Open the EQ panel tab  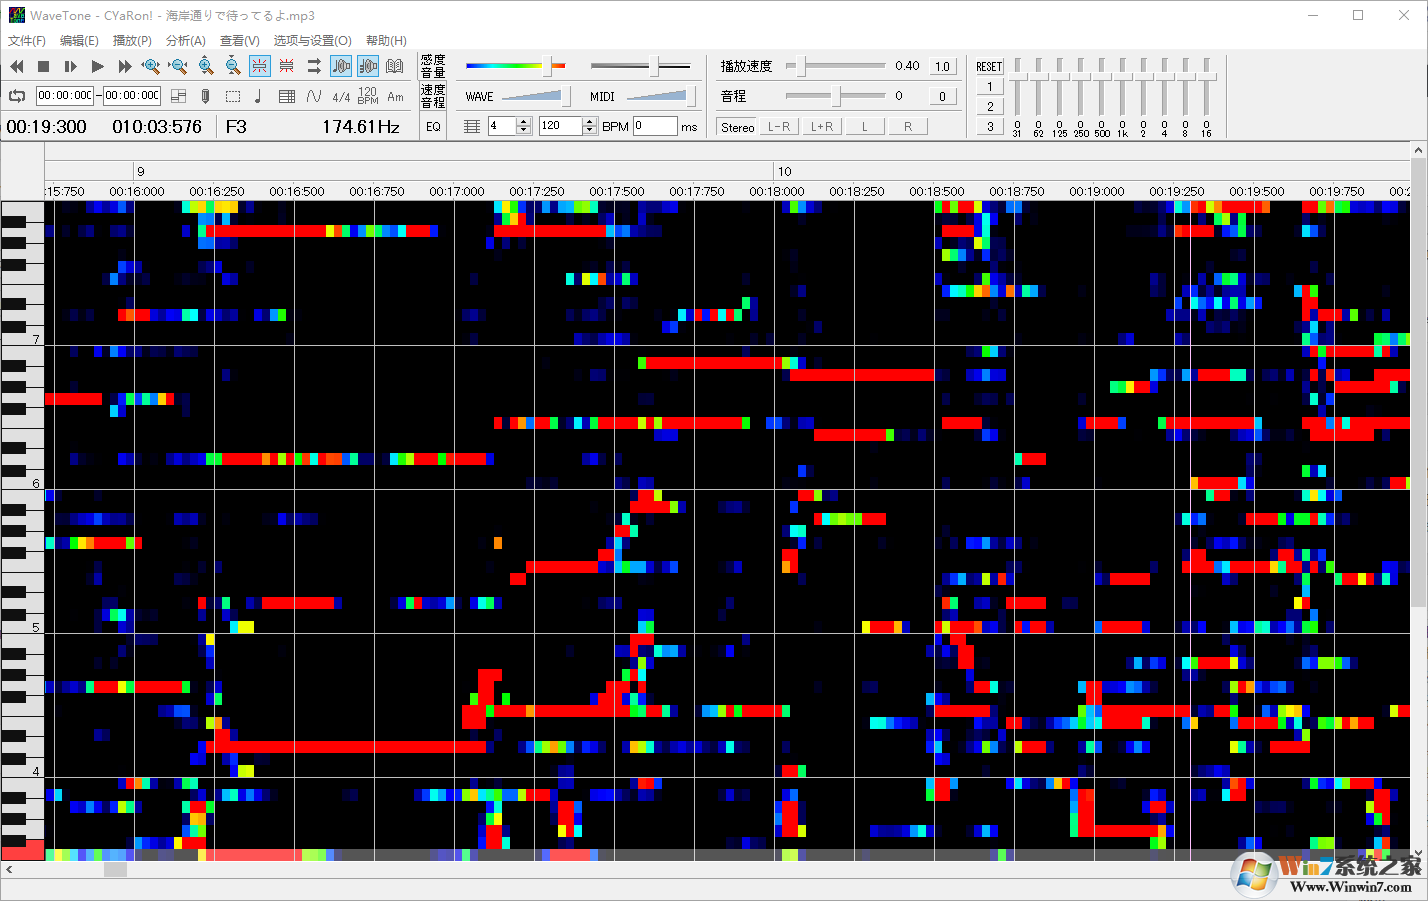[433, 127]
